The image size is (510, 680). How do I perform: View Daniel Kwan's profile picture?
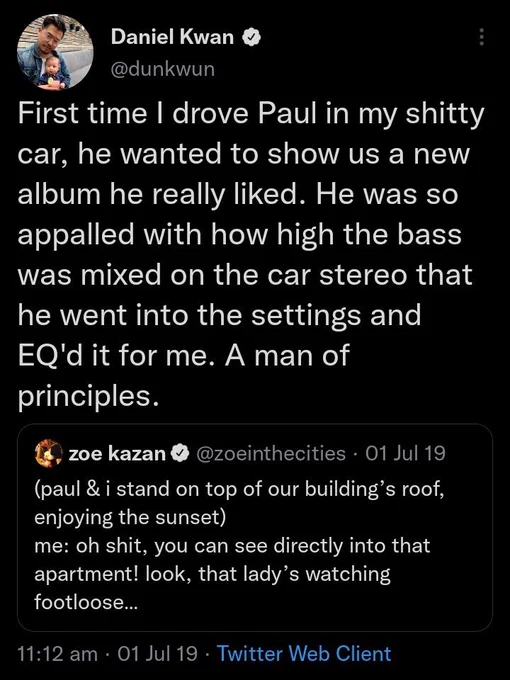(55, 52)
